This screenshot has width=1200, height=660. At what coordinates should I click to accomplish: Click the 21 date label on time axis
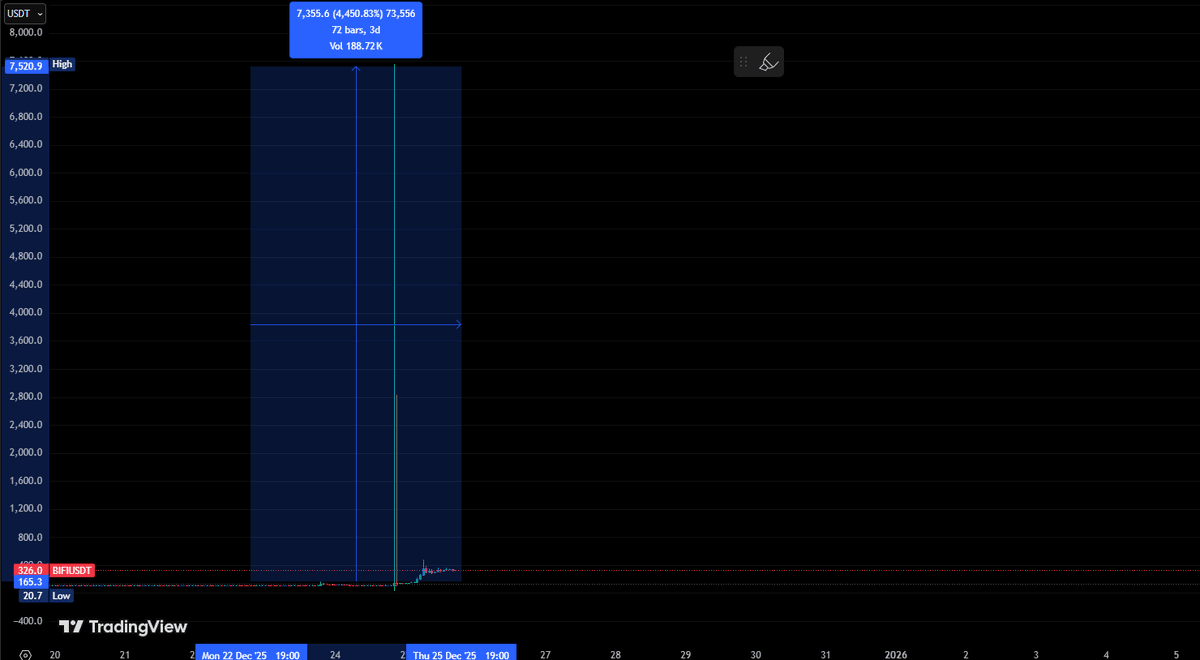pos(125,655)
